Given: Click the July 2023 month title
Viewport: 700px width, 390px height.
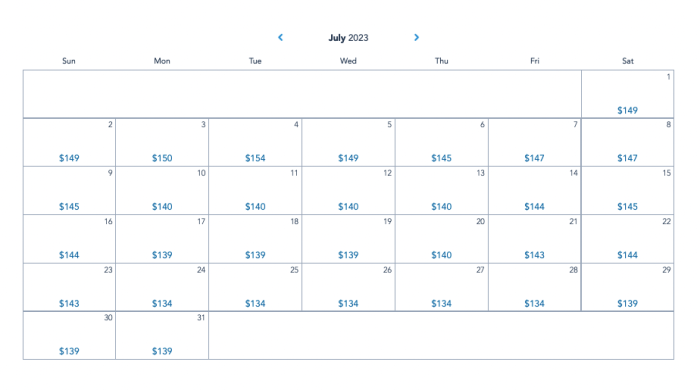Looking at the screenshot, I should point(348,38).
